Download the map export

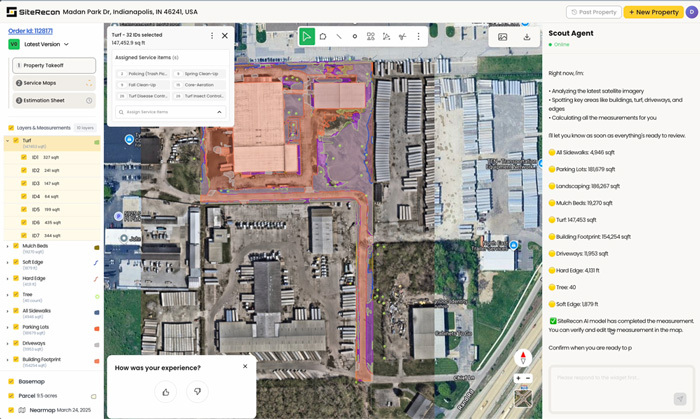527,37
